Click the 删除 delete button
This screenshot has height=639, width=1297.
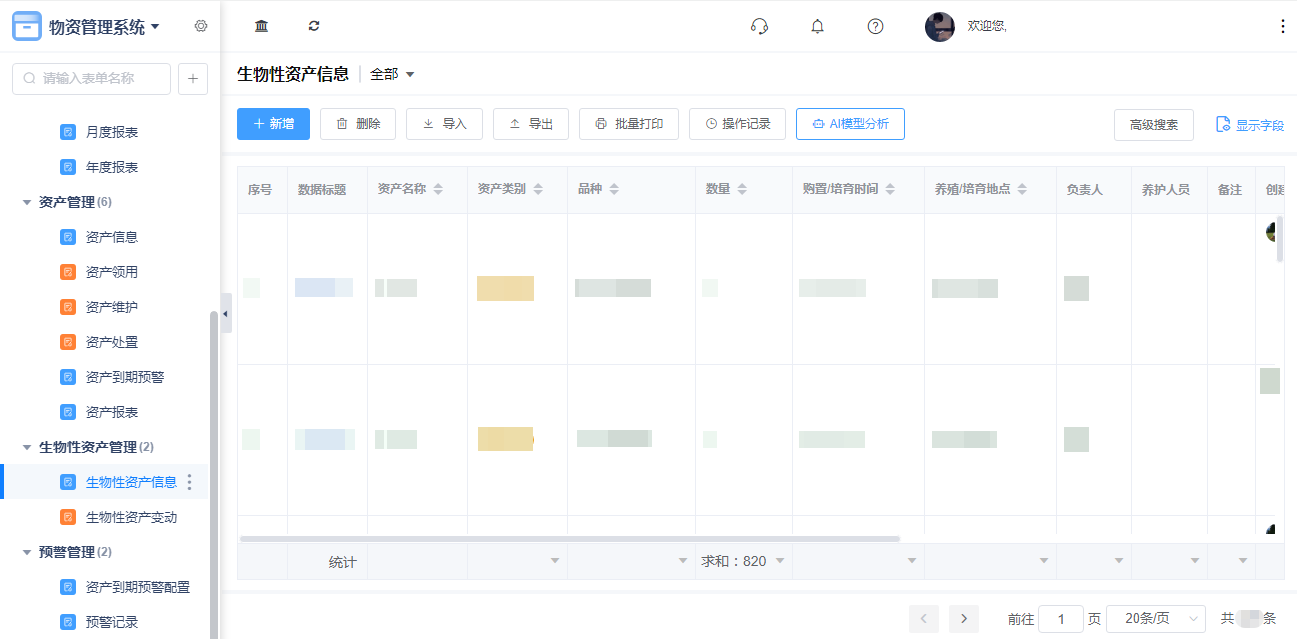[x=358, y=124]
